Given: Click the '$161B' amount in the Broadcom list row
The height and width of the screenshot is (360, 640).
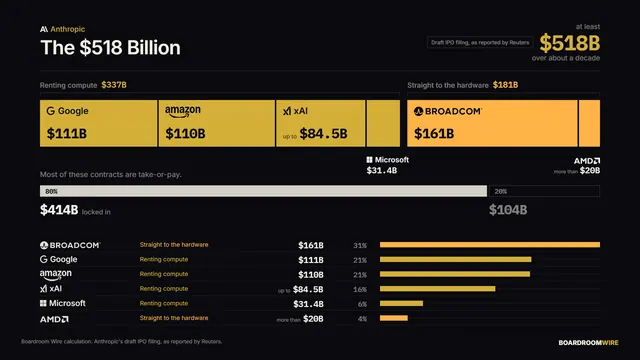Looking at the screenshot, I should (311, 245).
